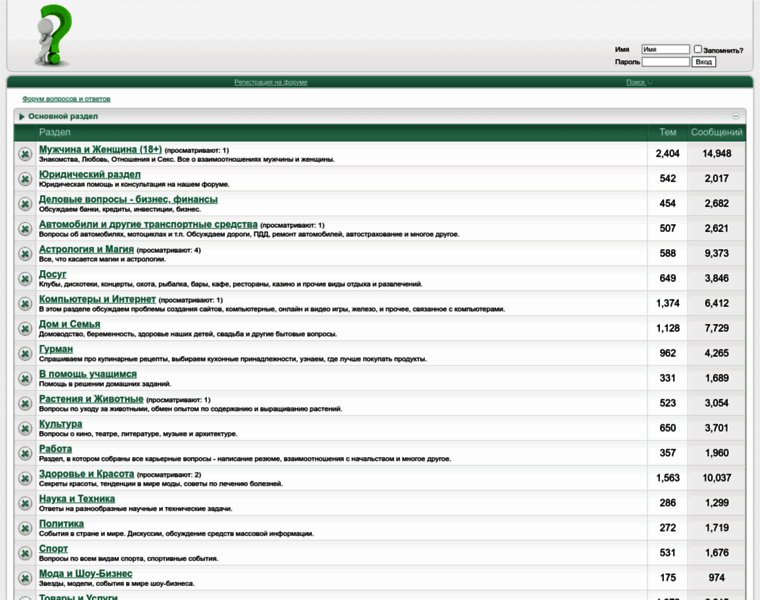The image size is (760, 600).
Task: Click the status icon beside Политика
Action: (25, 528)
